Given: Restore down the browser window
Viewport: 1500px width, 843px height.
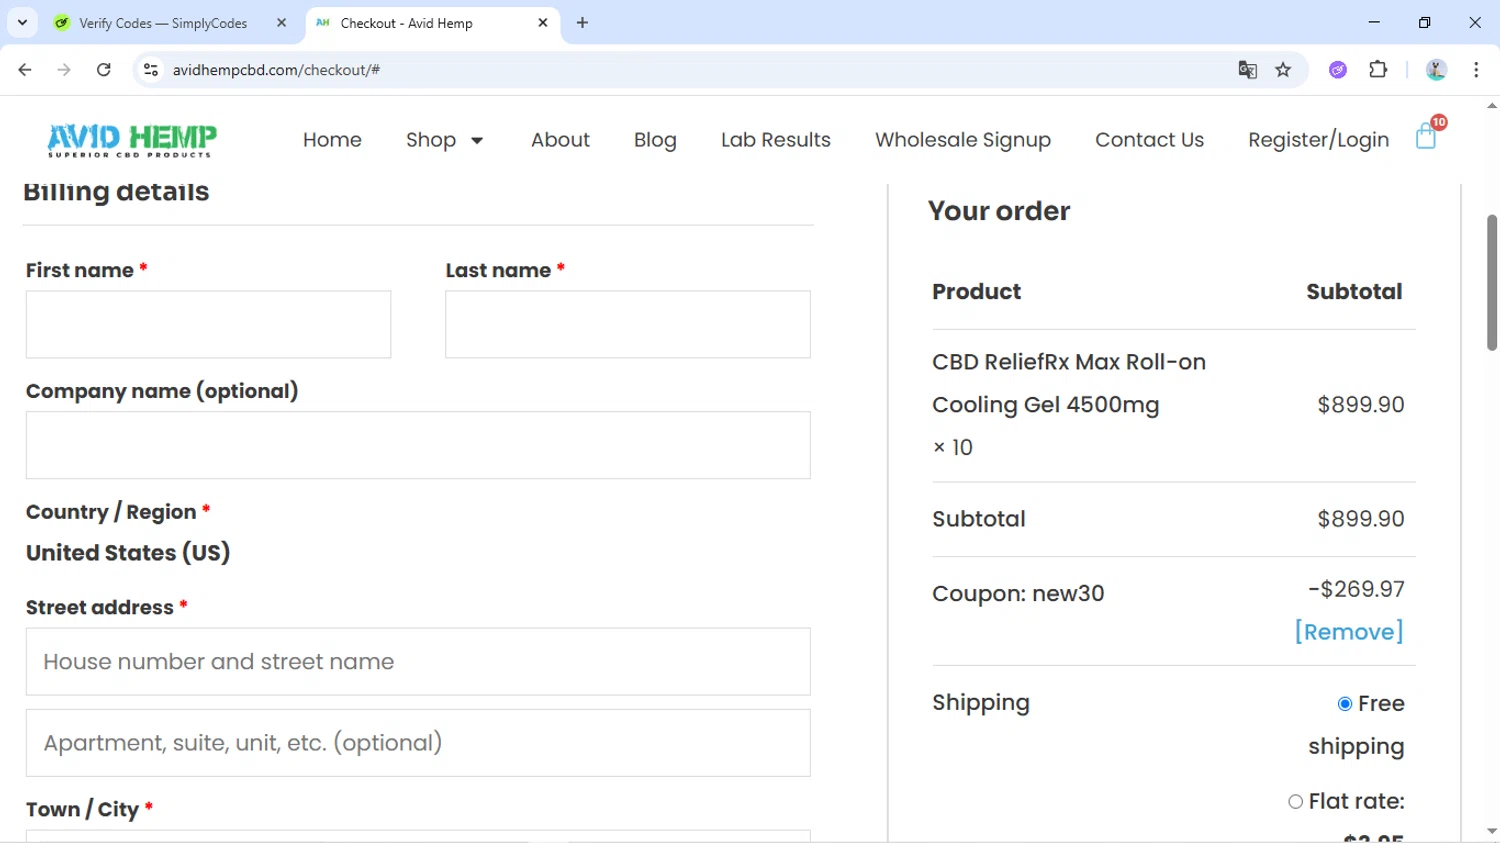Looking at the screenshot, I should [x=1424, y=22].
